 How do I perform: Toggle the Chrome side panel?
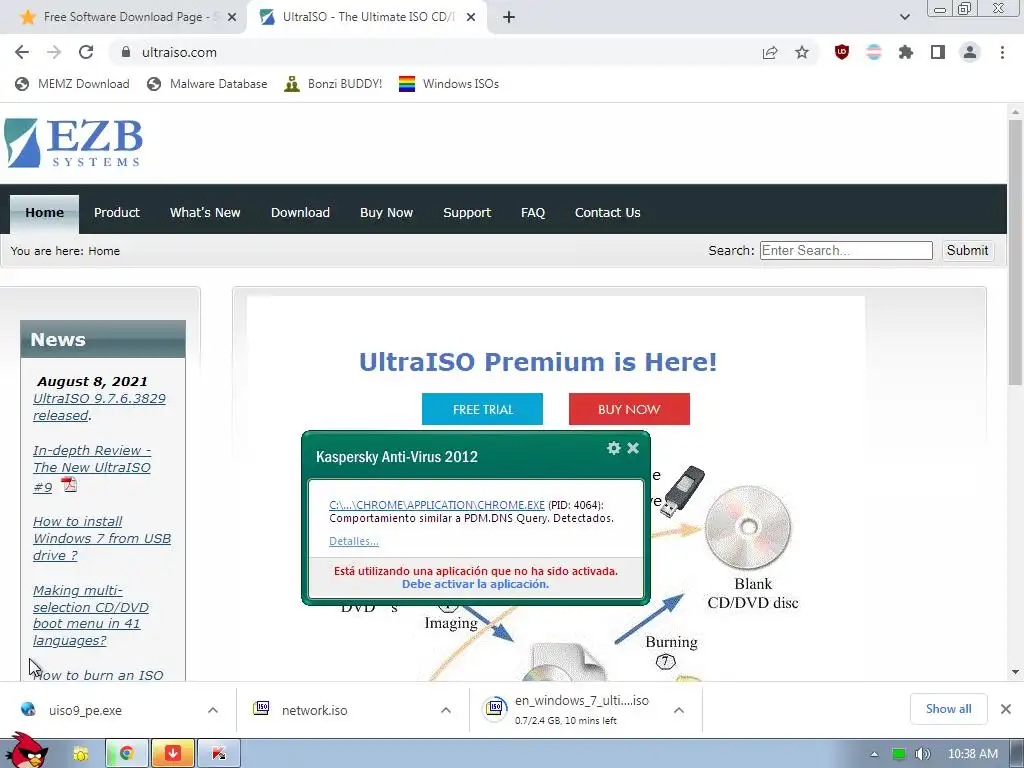click(x=938, y=52)
